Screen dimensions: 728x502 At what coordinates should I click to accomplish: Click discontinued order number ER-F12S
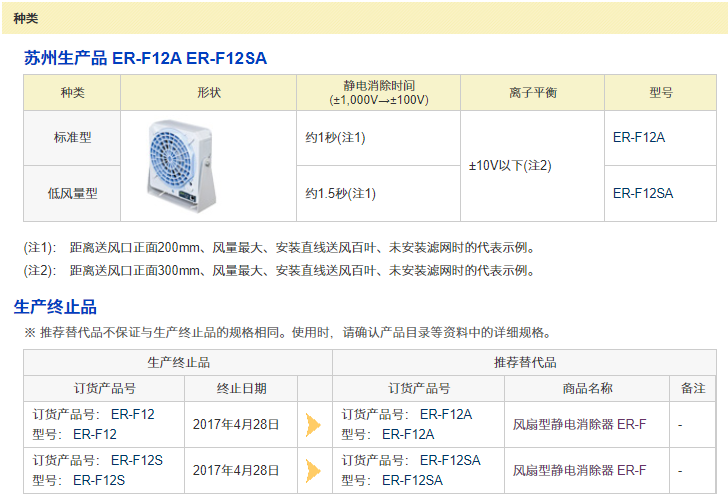pyautogui.click(x=137, y=460)
